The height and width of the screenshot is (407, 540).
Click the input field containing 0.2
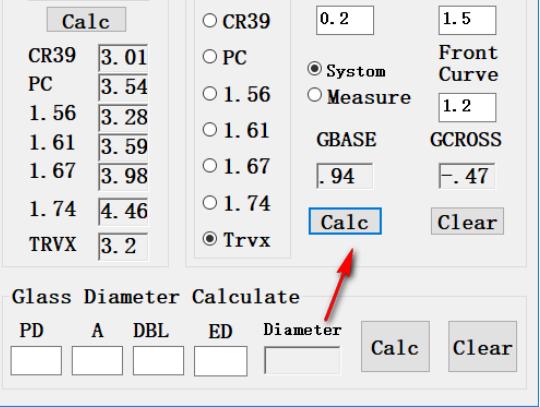pyautogui.click(x=345, y=20)
